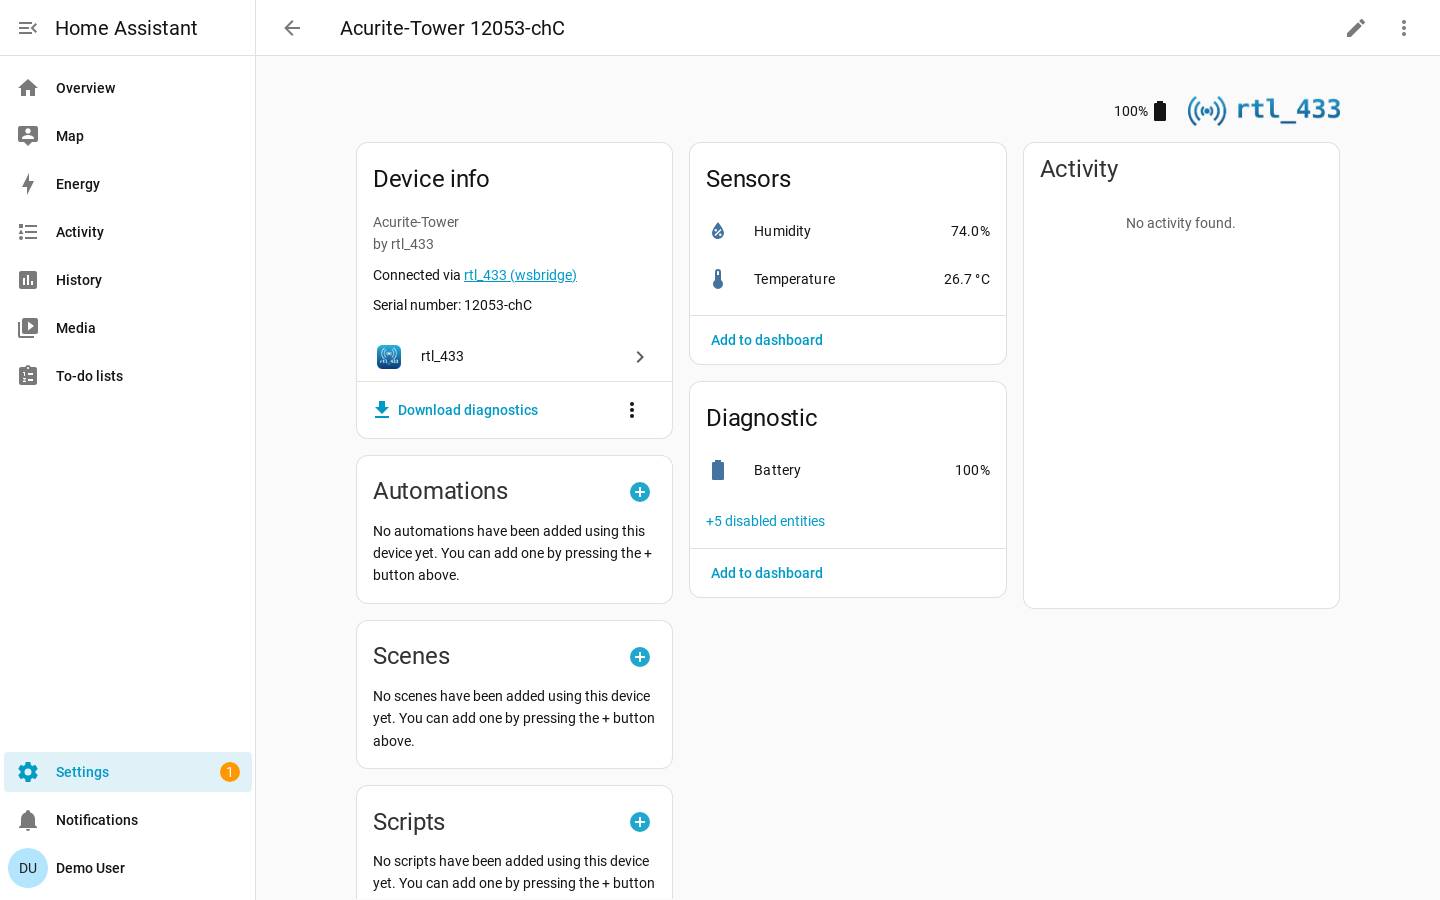This screenshot has height=900, width=1440.
Task: Open History in the sidebar
Action: pyautogui.click(x=128, y=280)
